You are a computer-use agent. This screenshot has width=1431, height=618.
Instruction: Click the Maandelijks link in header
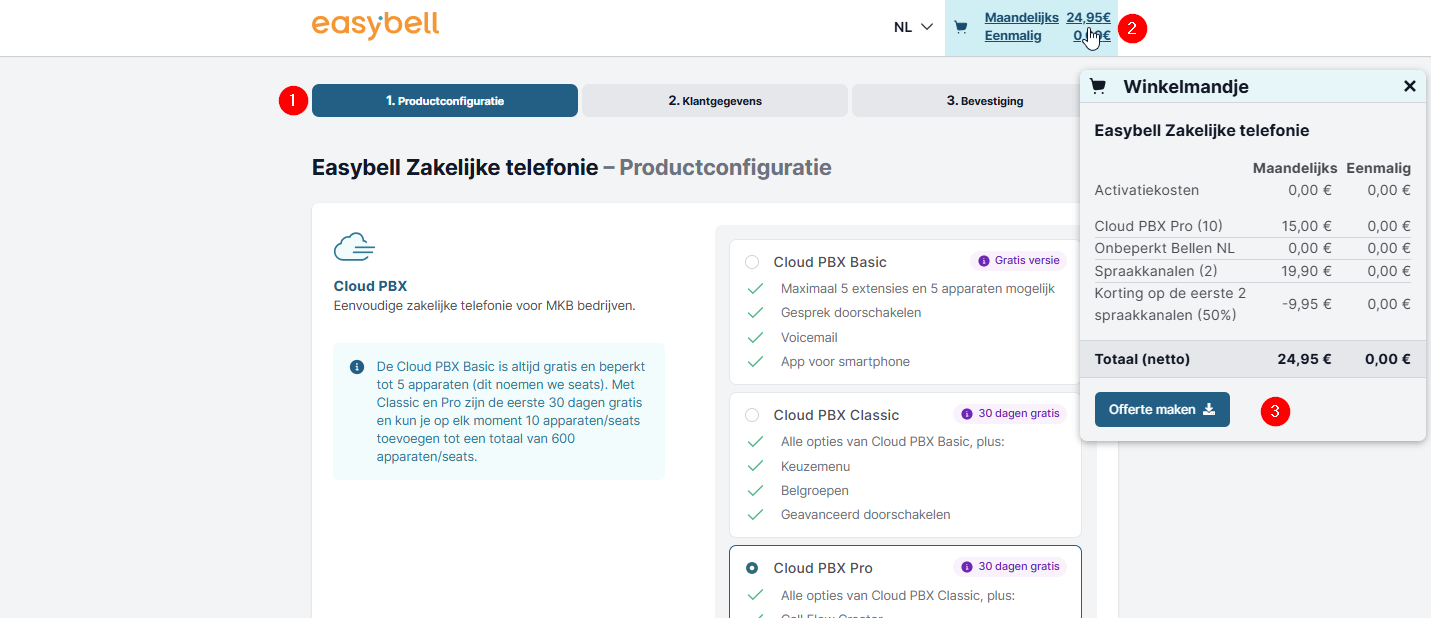1021,17
